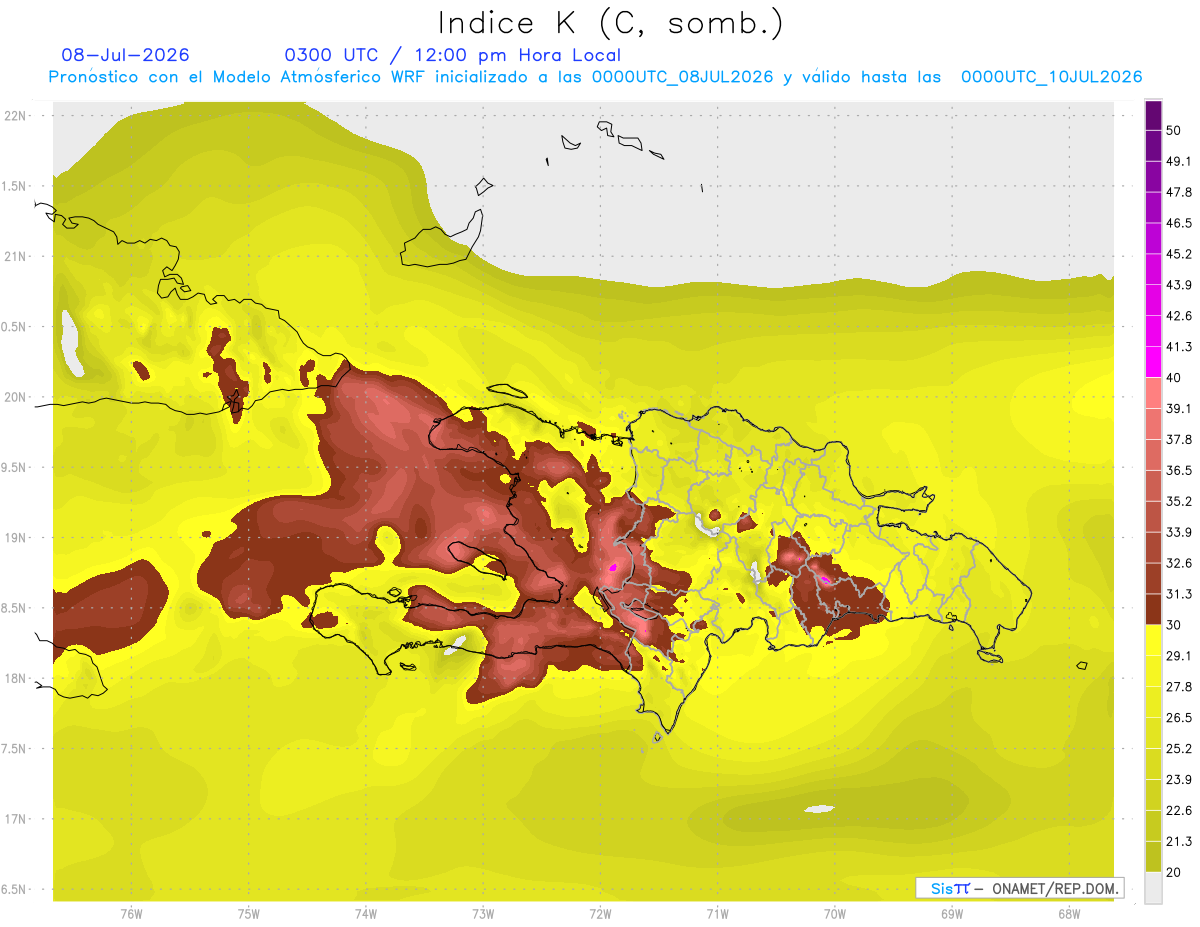Select the olive color bar segment between 20 and 21.3
This screenshot has width=1200, height=927.
point(1154,856)
